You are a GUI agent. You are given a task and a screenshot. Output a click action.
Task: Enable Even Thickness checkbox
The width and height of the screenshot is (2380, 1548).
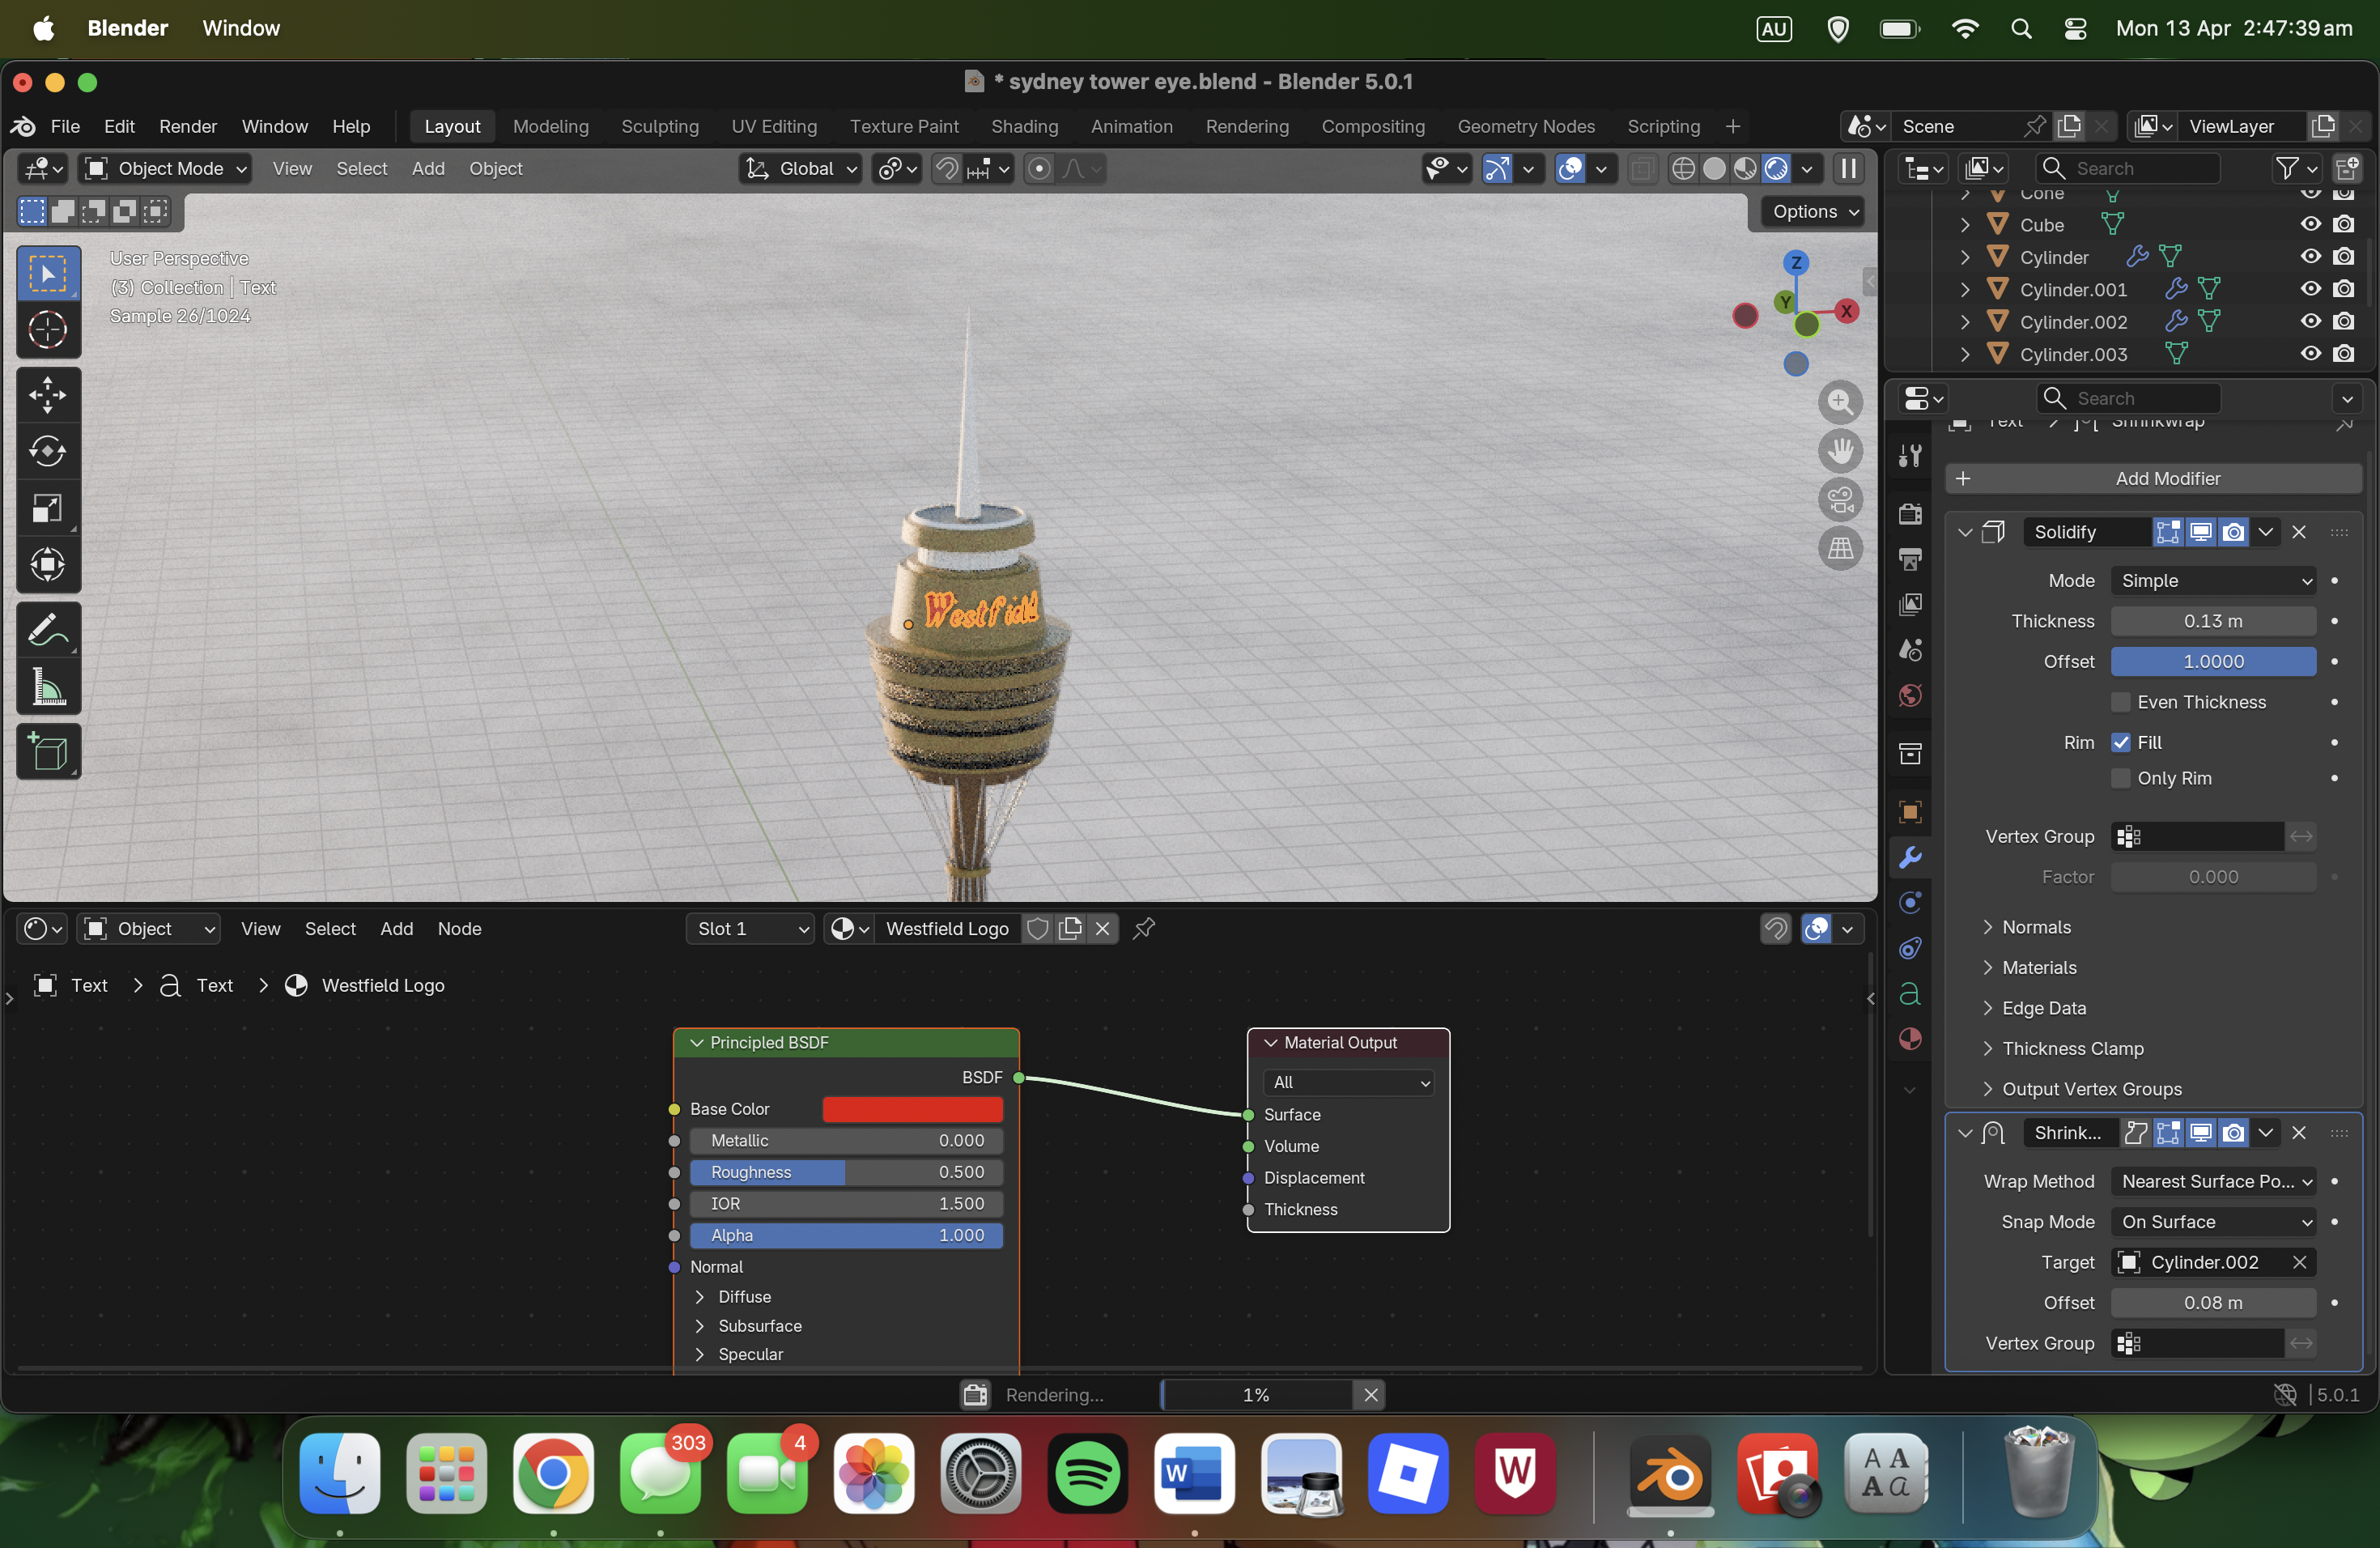pyautogui.click(x=2120, y=702)
